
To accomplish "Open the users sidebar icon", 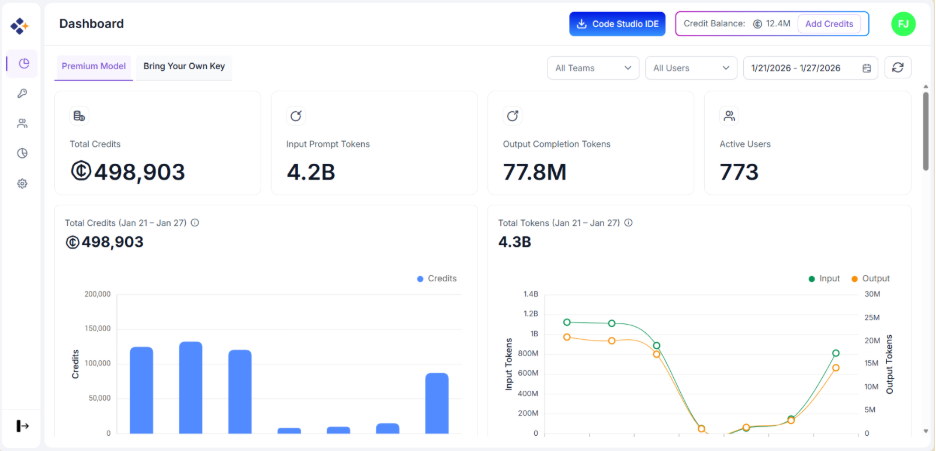I will click(x=23, y=124).
